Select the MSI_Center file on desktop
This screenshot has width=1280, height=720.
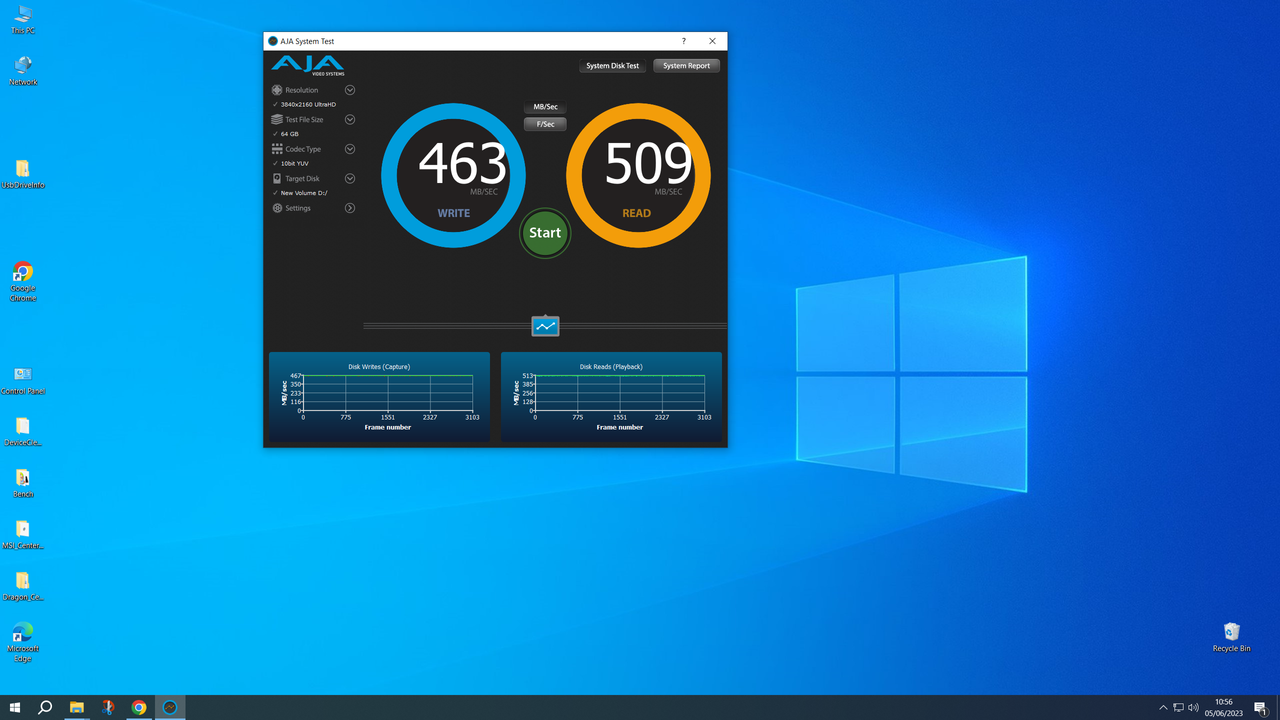click(x=23, y=535)
